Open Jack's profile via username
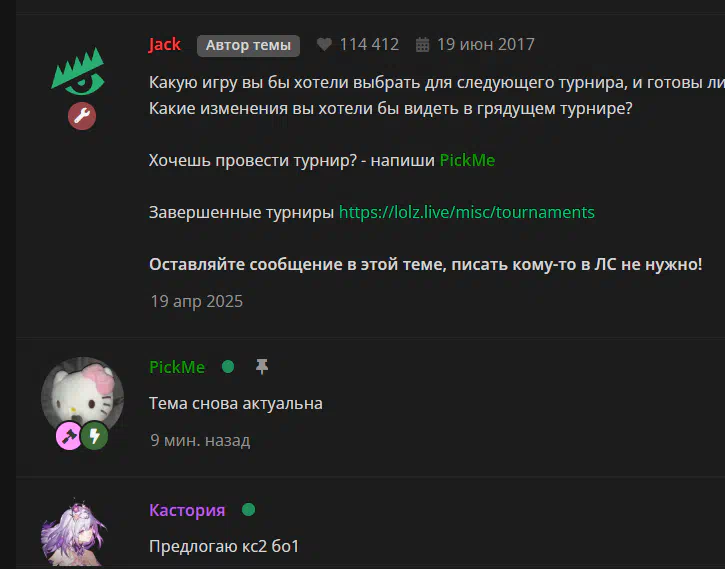 (x=165, y=44)
